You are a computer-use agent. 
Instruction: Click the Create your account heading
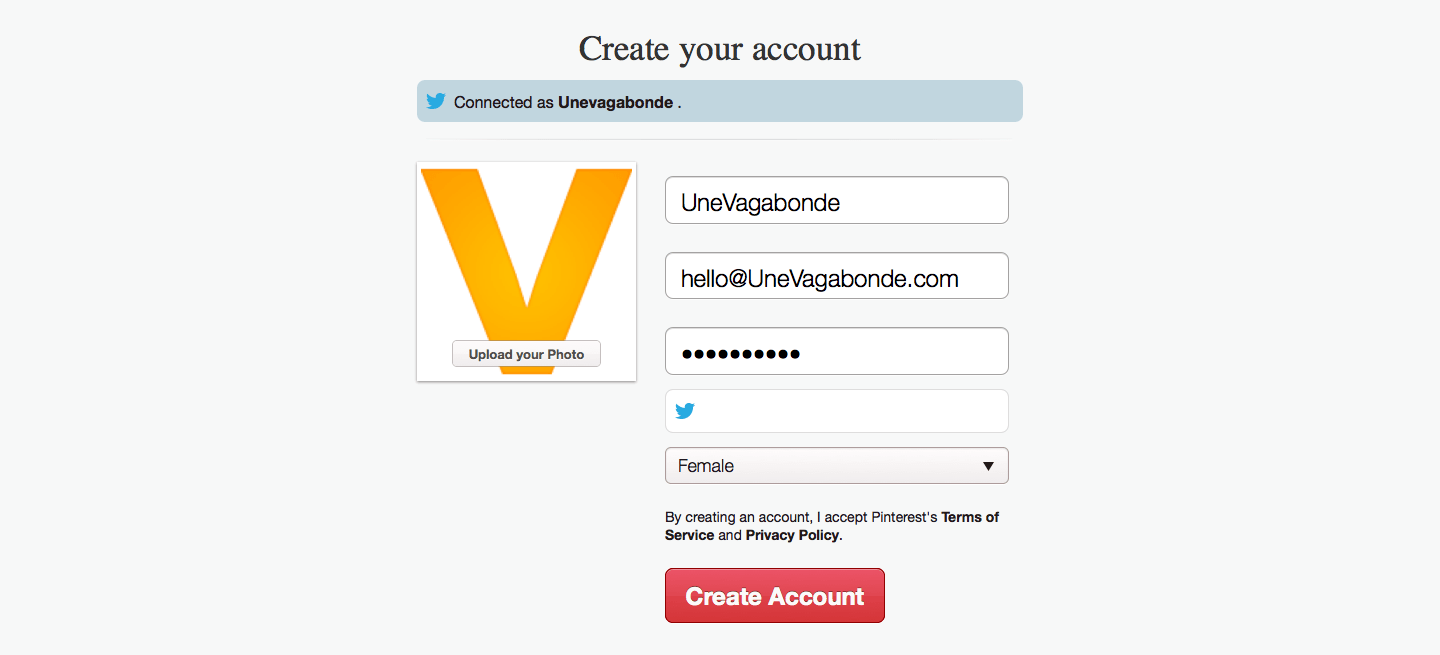719,48
